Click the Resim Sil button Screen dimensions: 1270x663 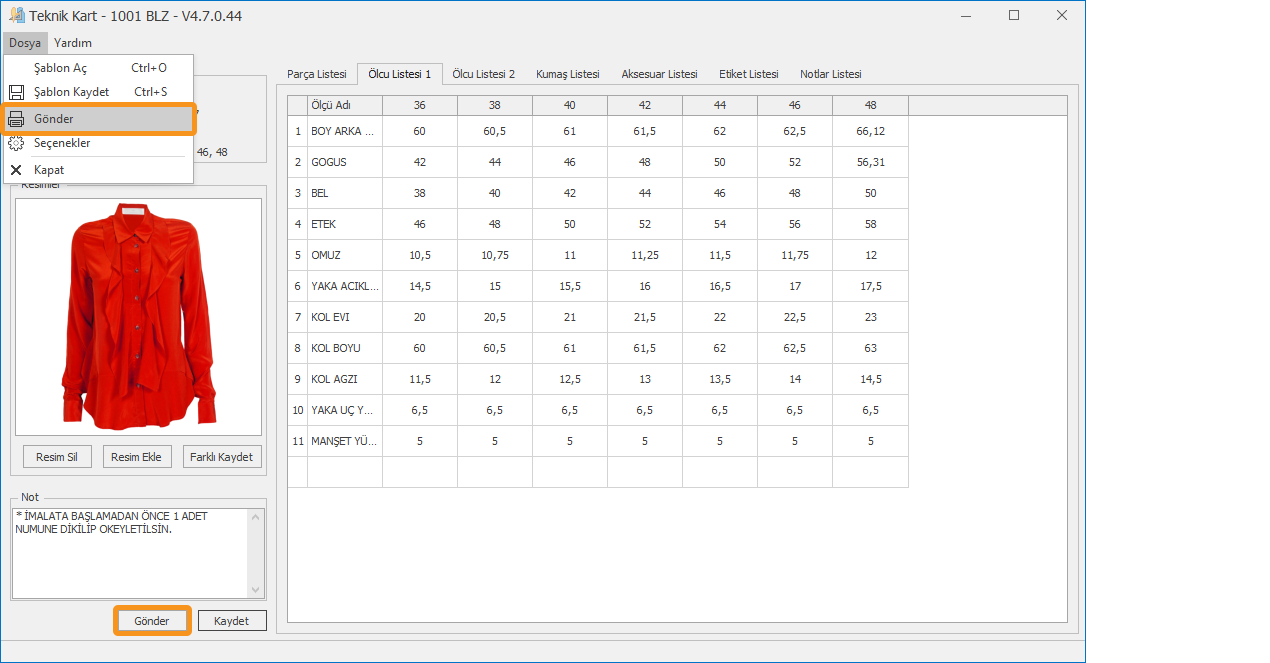(x=57, y=457)
